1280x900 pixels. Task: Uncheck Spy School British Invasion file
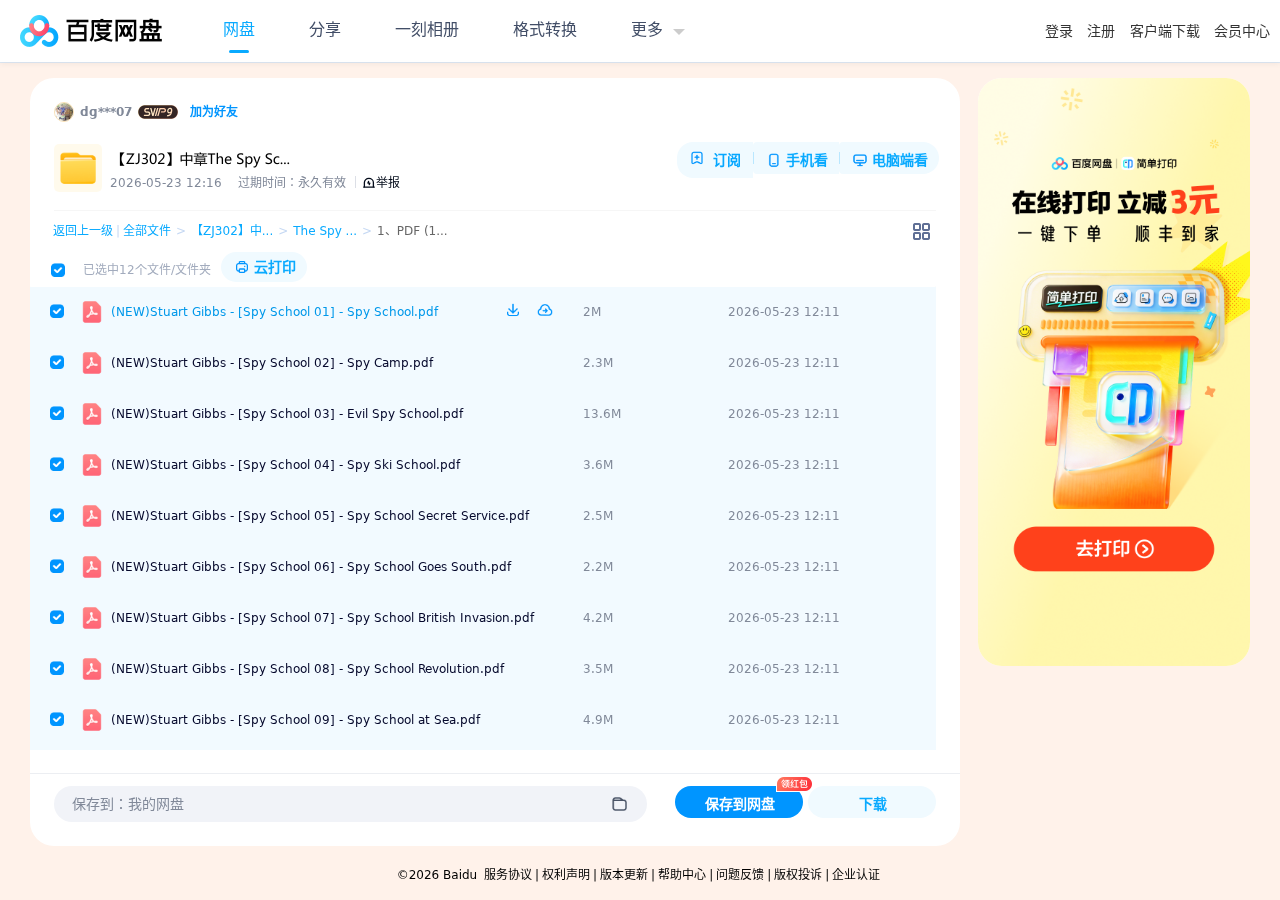click(x=57, y=617)
